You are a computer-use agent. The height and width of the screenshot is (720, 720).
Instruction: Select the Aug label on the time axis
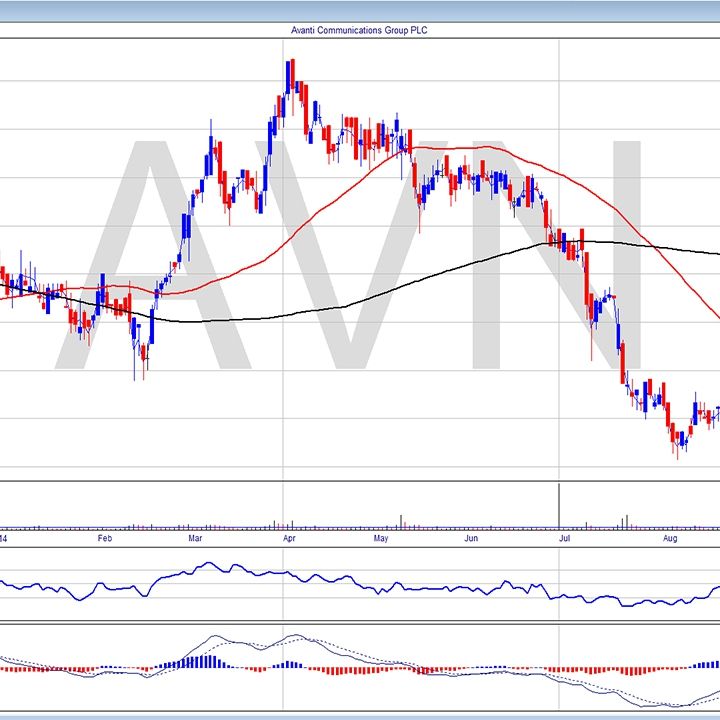point(671,538)
